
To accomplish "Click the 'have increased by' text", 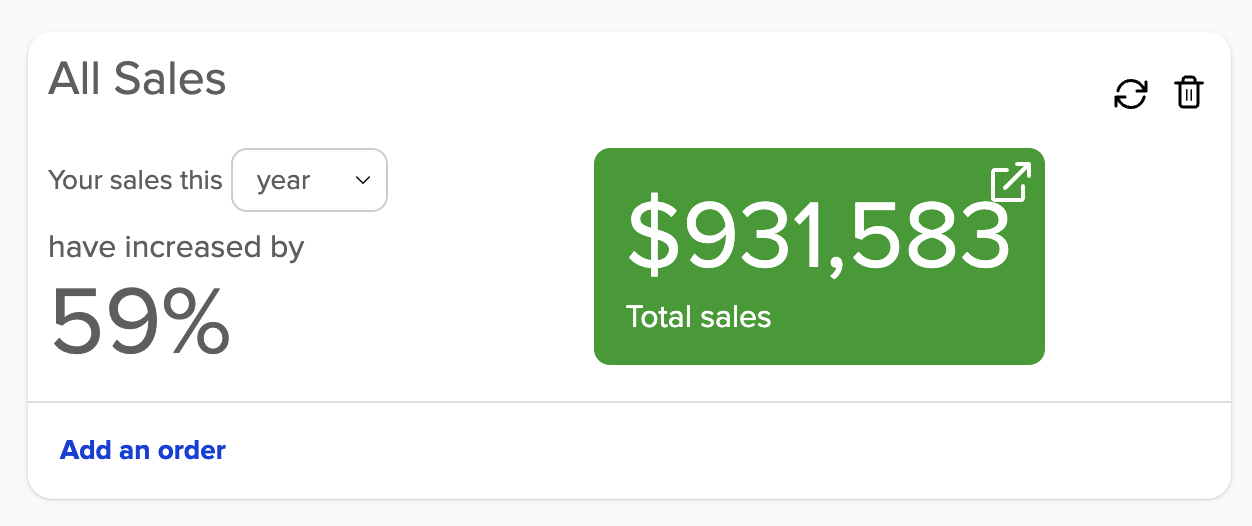I will coord(176,246).
